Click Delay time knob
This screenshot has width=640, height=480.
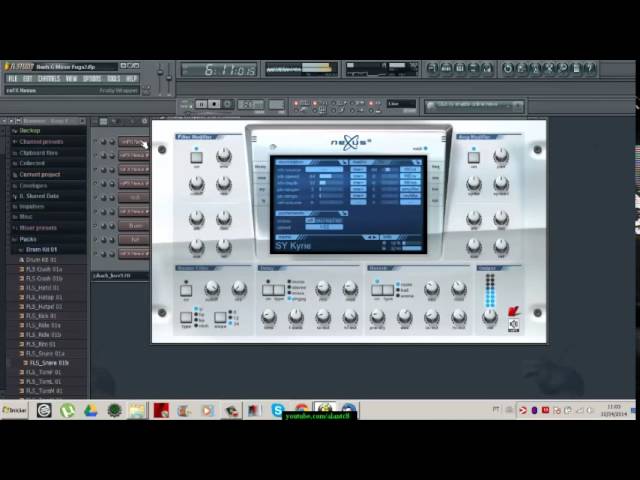click(x=269, y=316)
